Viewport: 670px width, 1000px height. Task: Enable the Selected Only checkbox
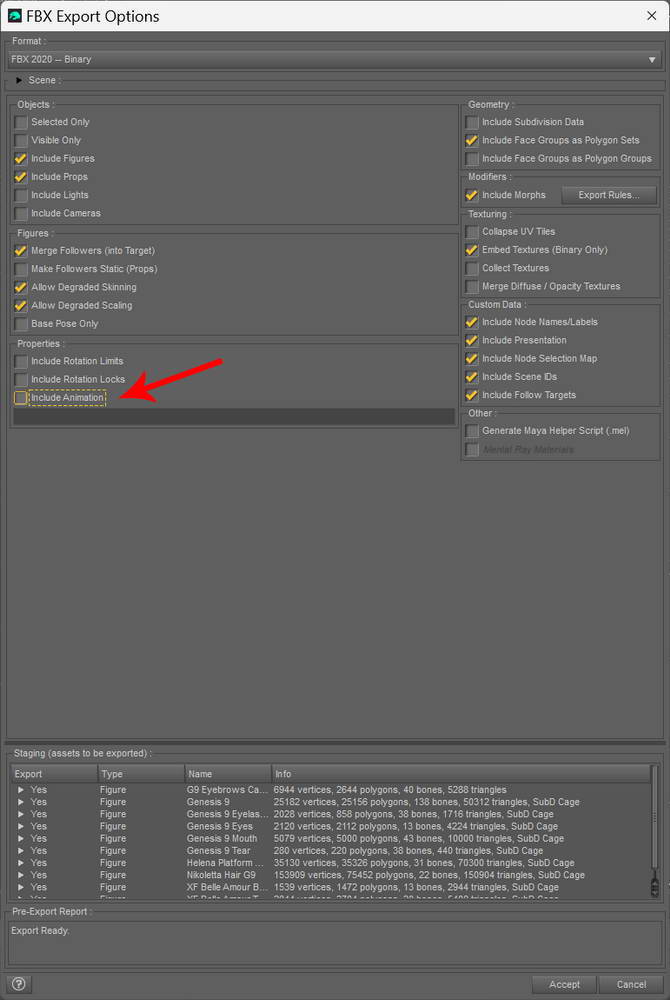(x=21, y=122)
